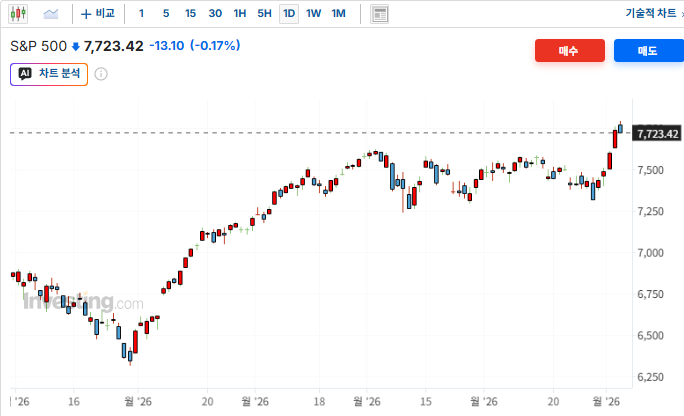The image size is (684, 416).
Task: Click the 7,723.42 current price text
Action: (113, 46)
